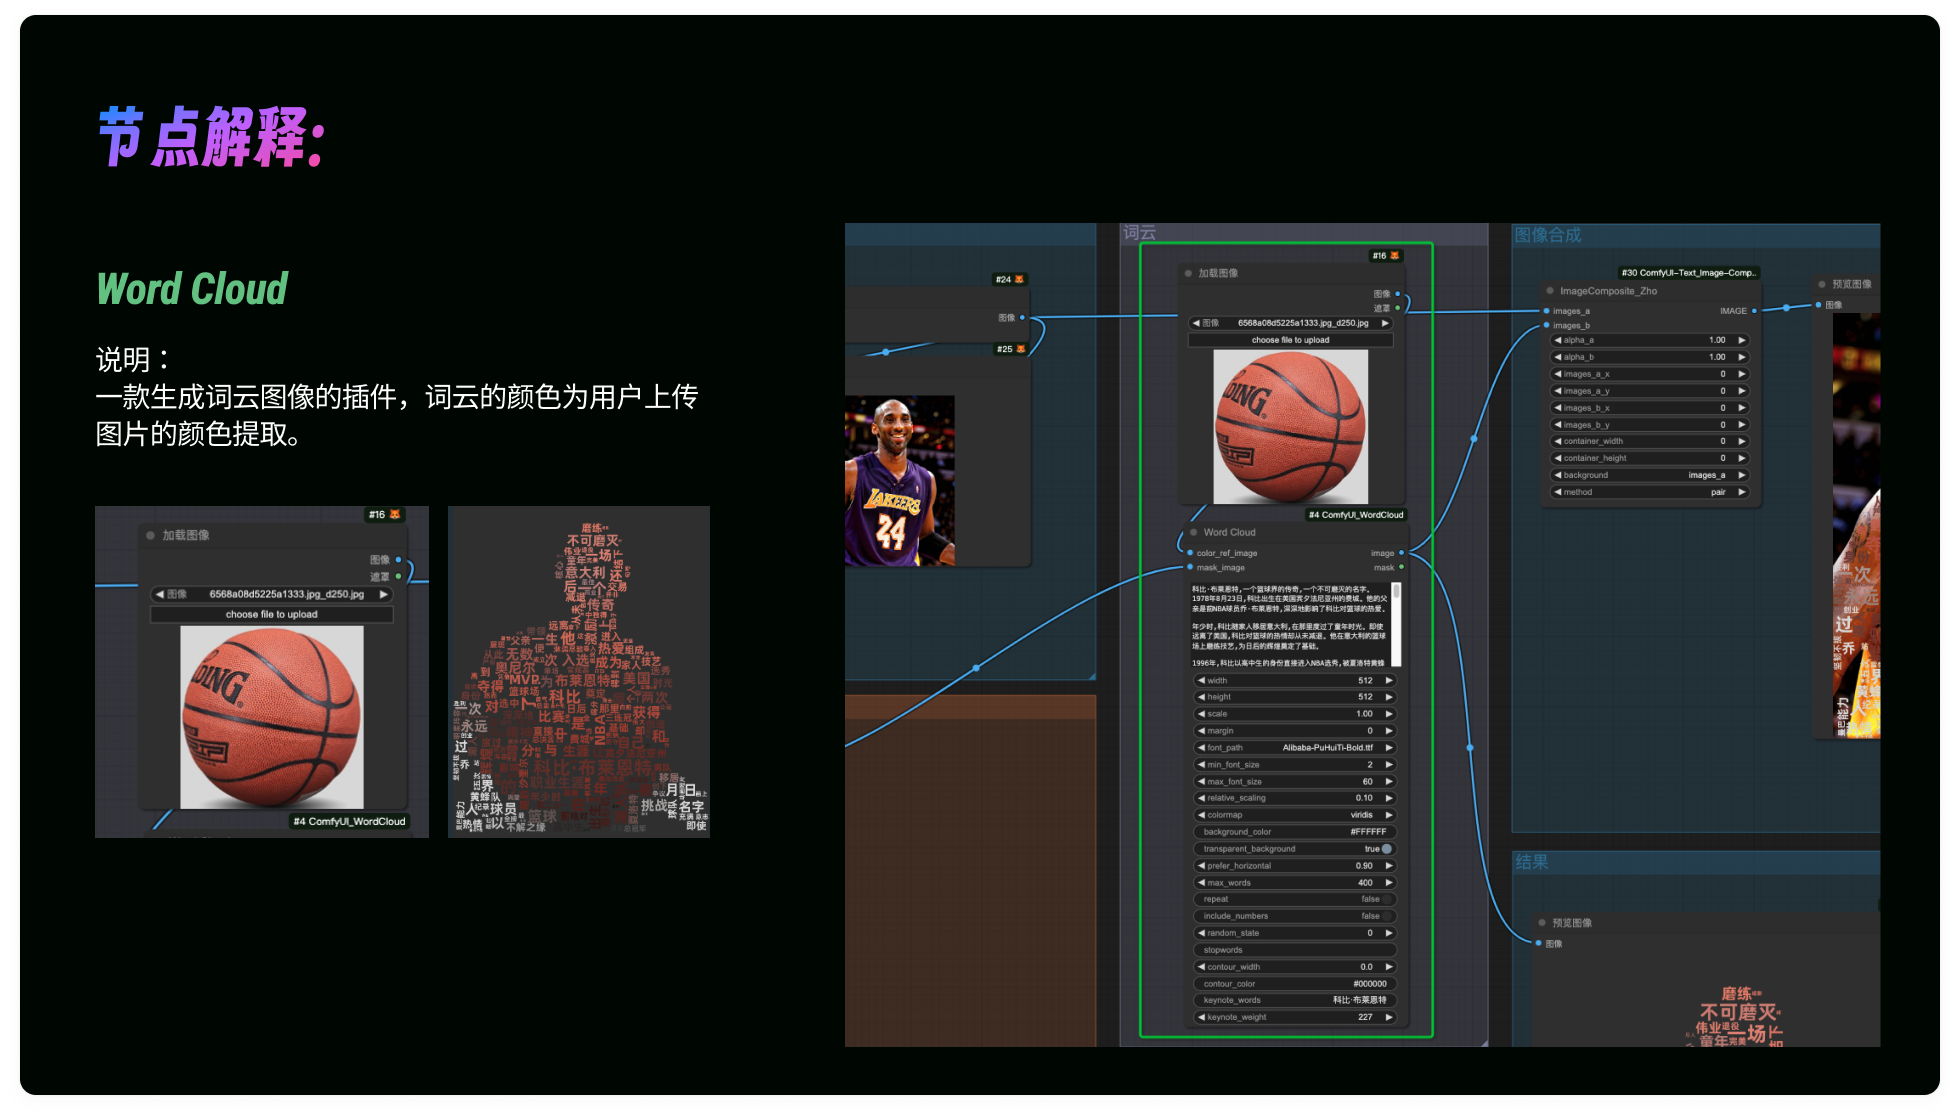Toggle transparent_background switch
This screenshot has width=1960, height=1120.
(x=1386, y=849)
